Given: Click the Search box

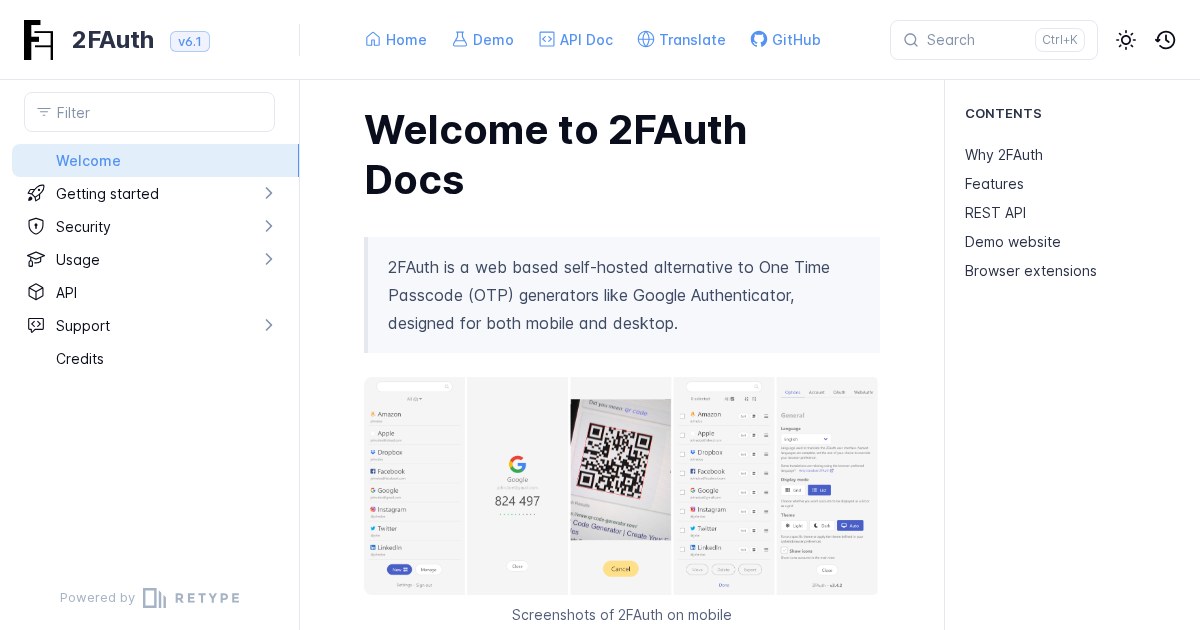Looking at the screenshot, I should 994,40.
